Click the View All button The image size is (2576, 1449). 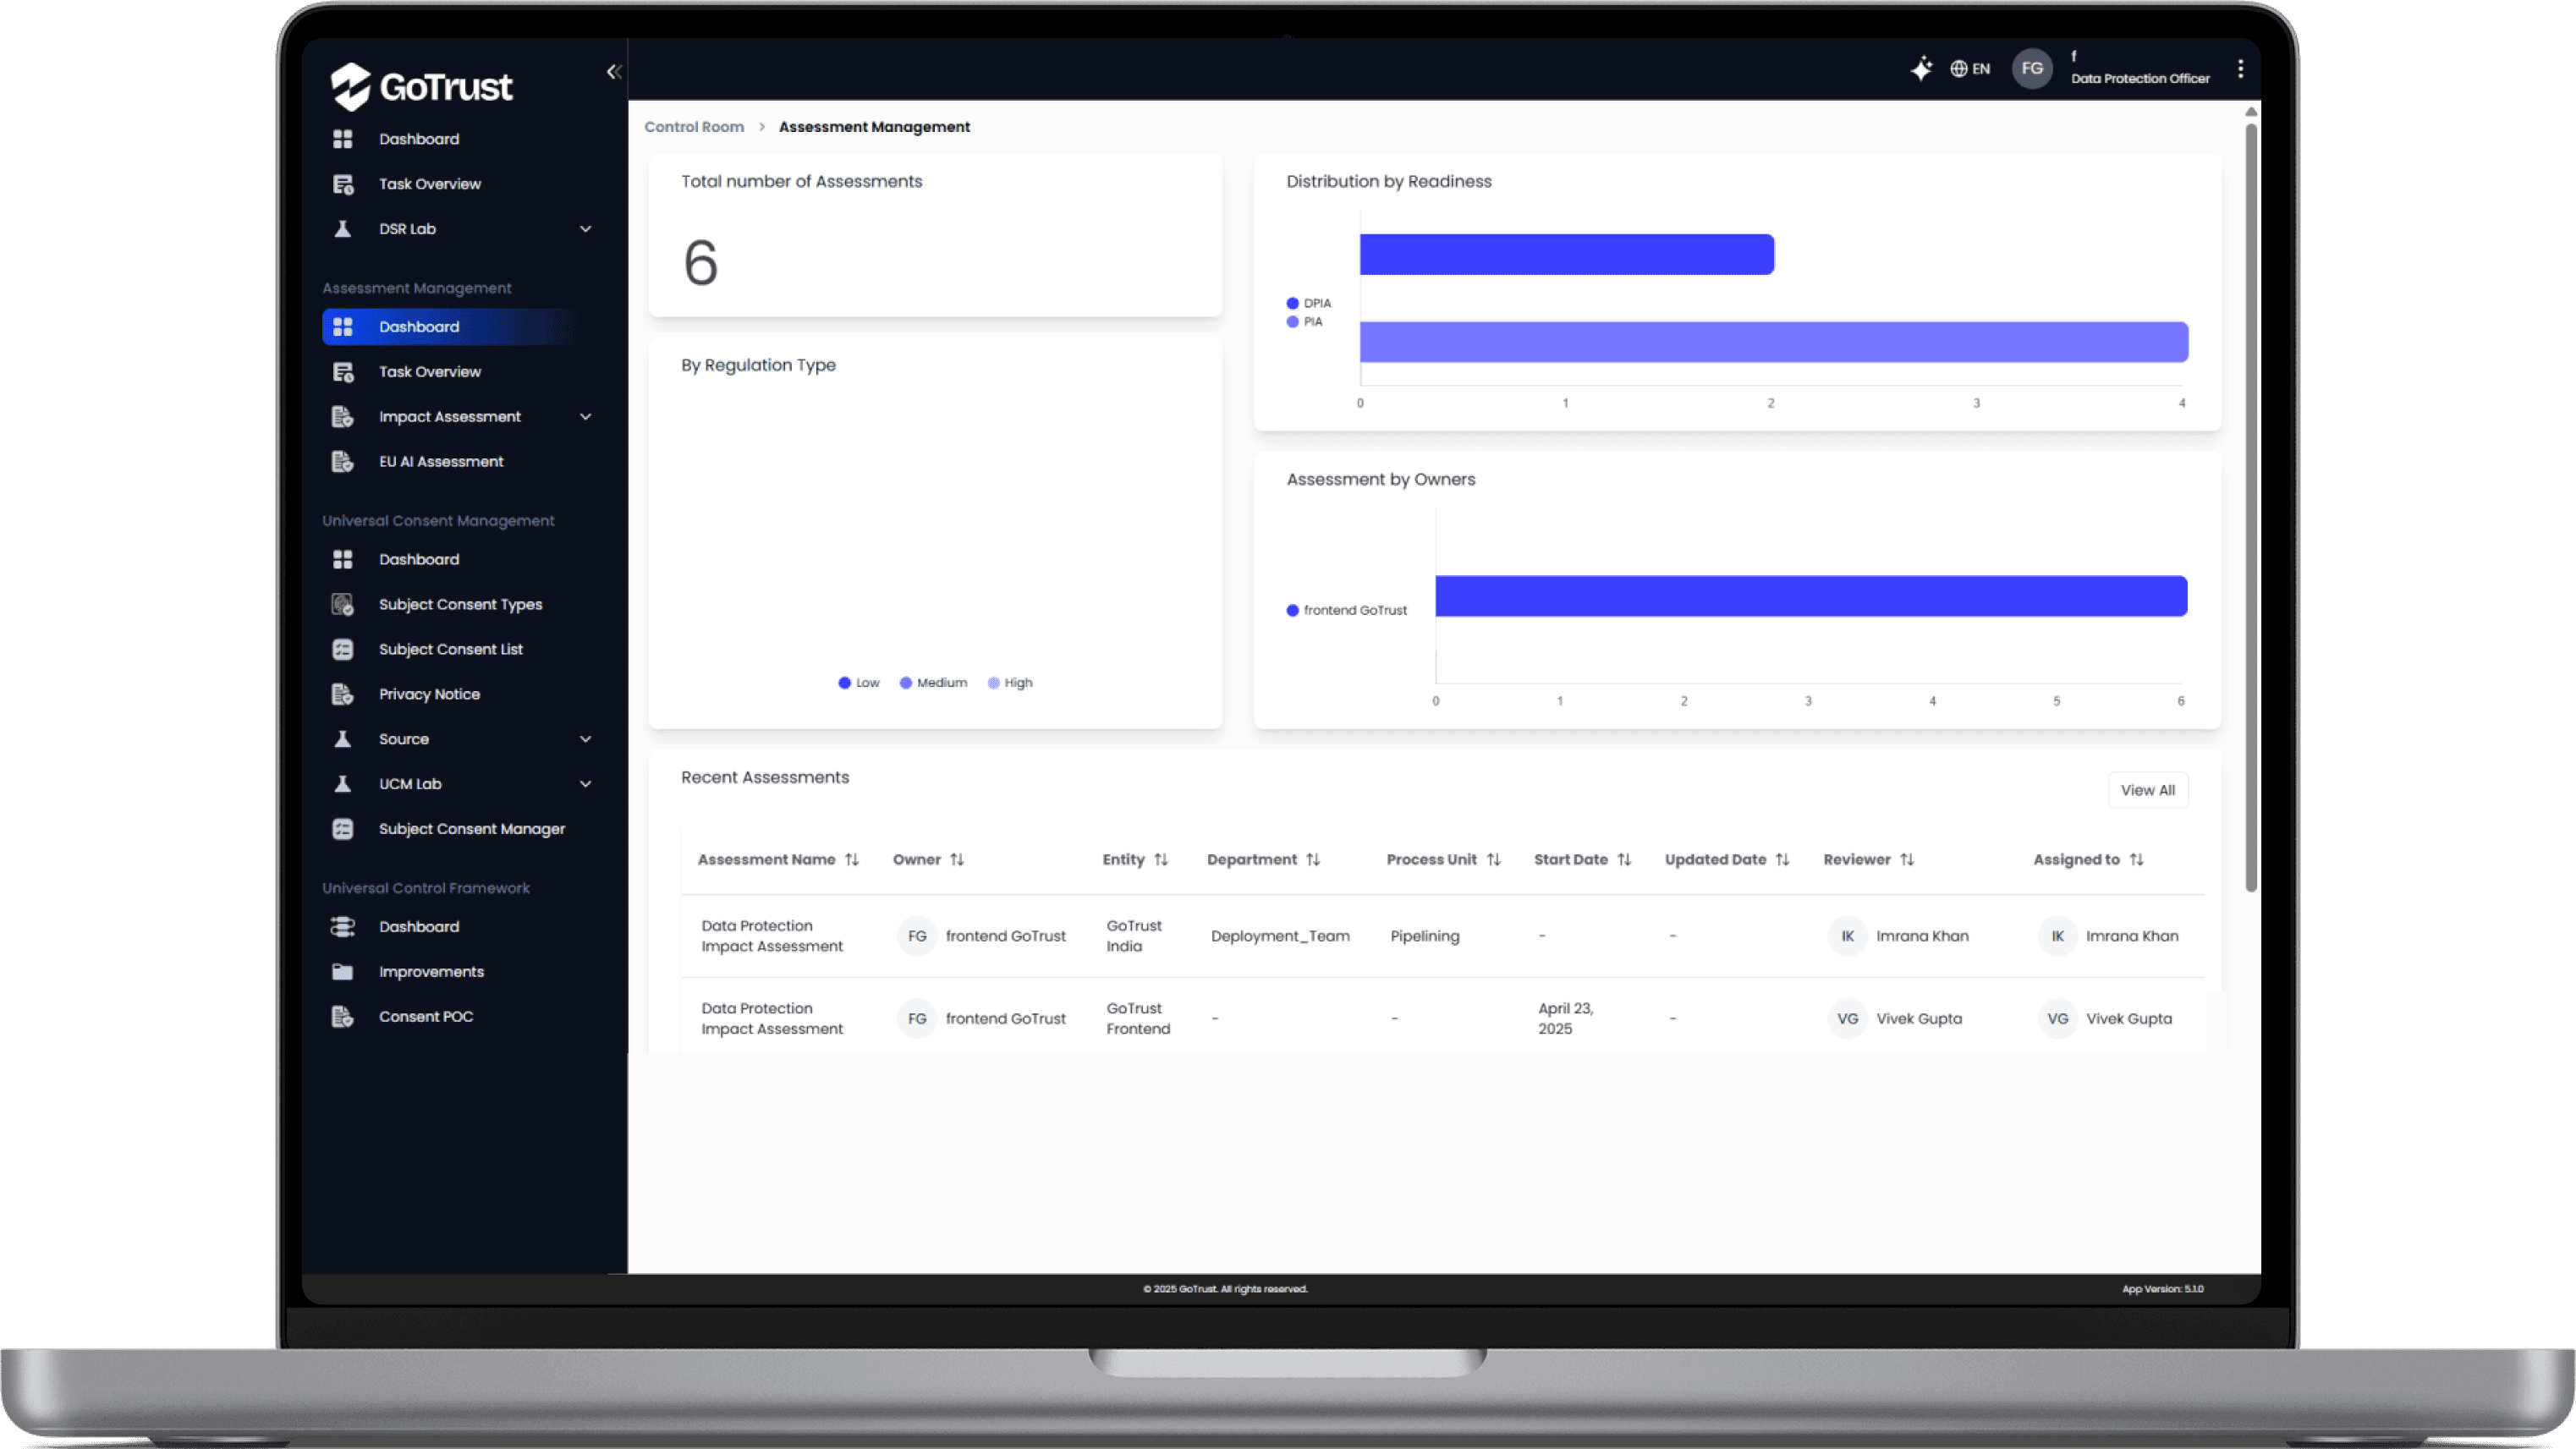pos(2147,790)
